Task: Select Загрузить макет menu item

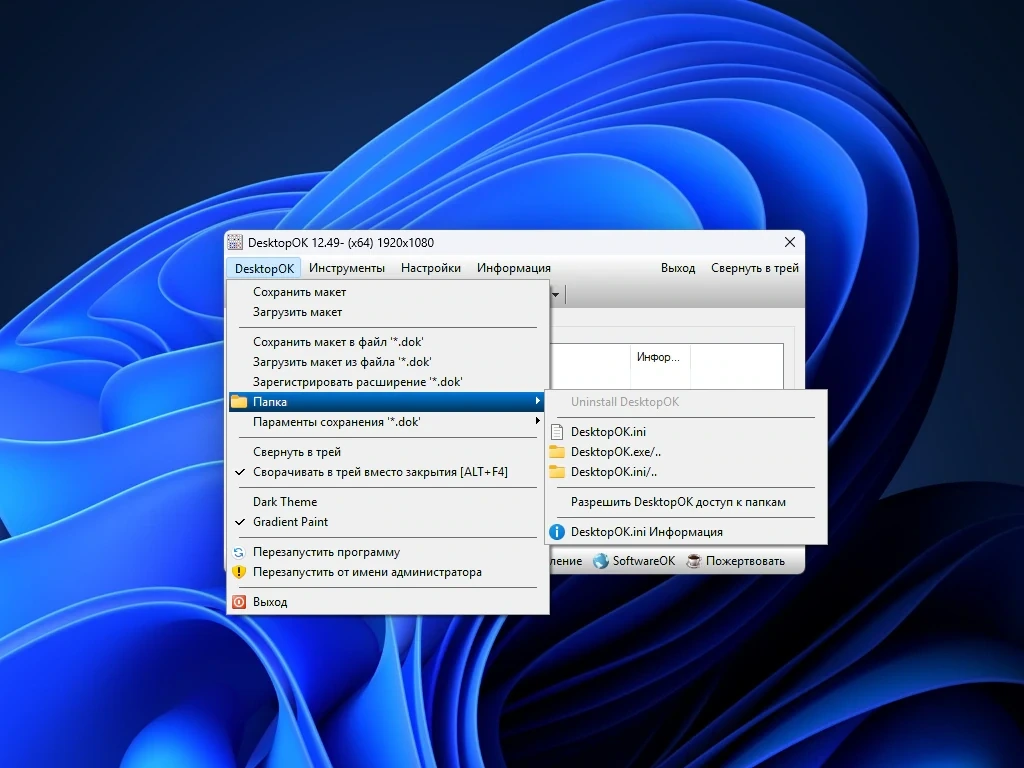Action: pyautogui.click(x=389, y=312)
